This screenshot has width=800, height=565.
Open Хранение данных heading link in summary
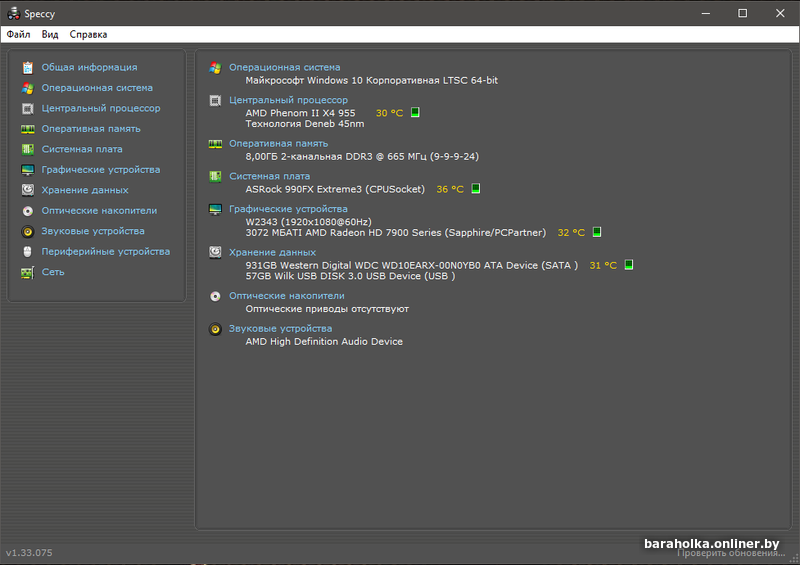pyautogui.click(x=272, y=252)
